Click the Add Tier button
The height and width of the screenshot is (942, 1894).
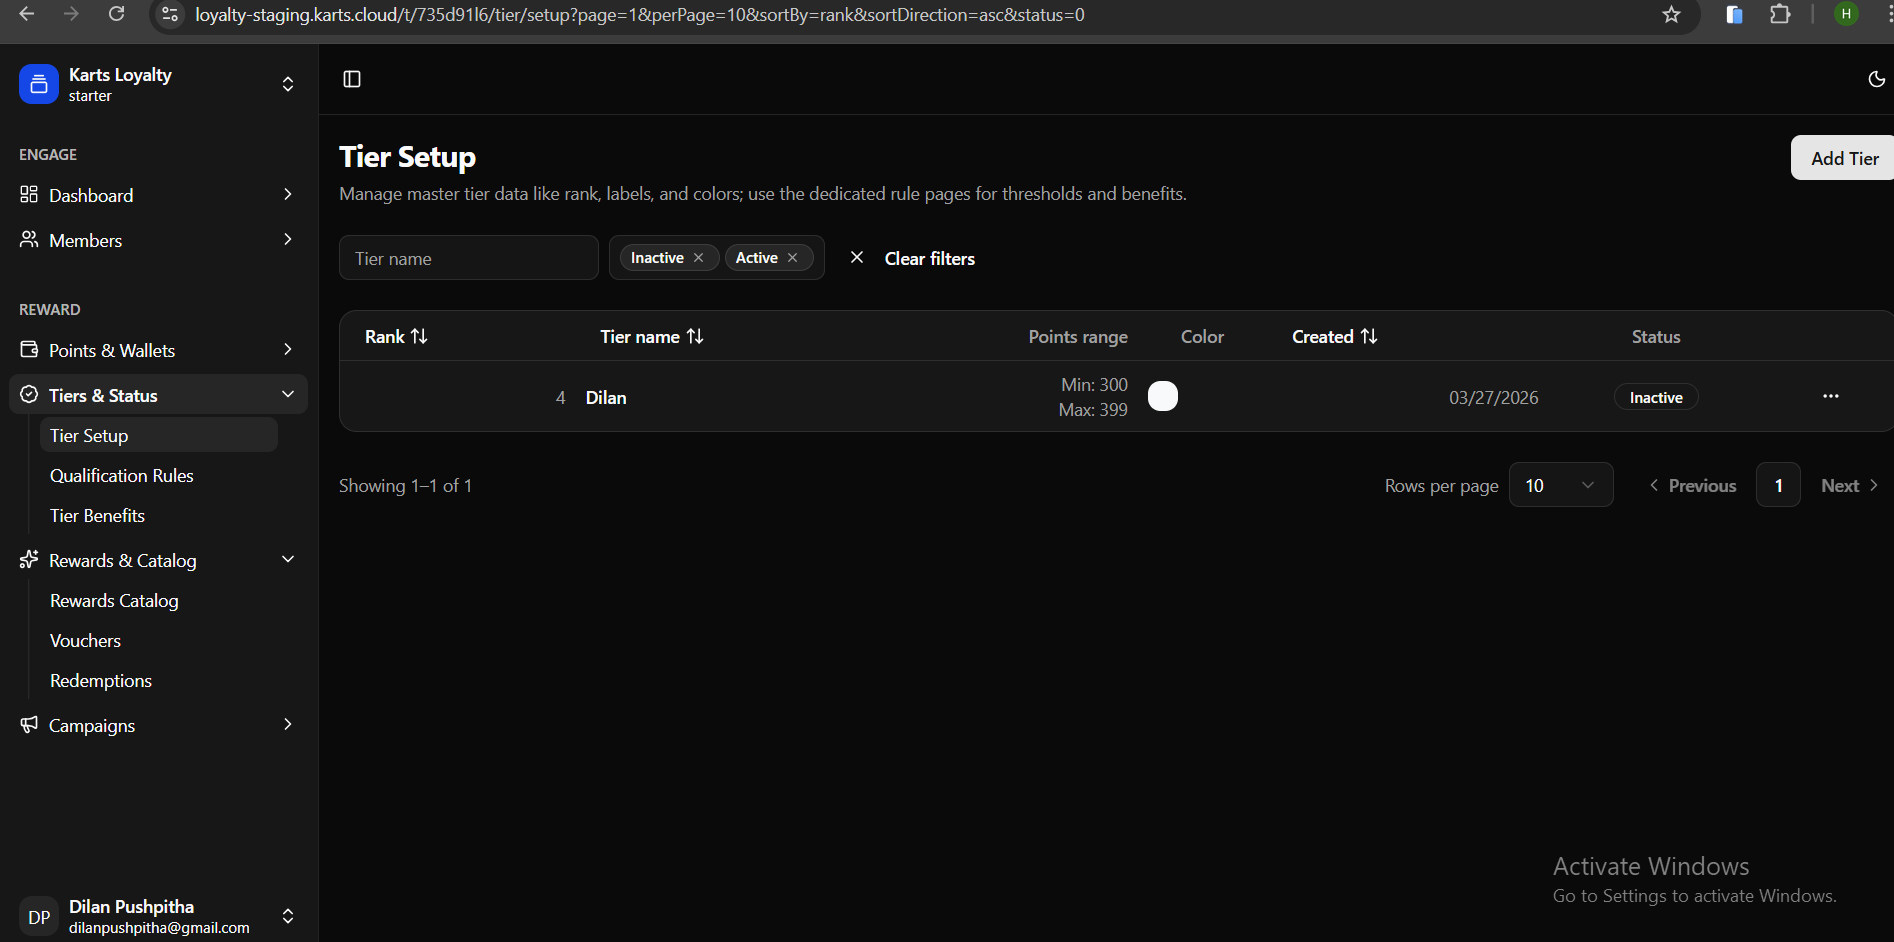pyautogui.click(x=1843, y=158)
